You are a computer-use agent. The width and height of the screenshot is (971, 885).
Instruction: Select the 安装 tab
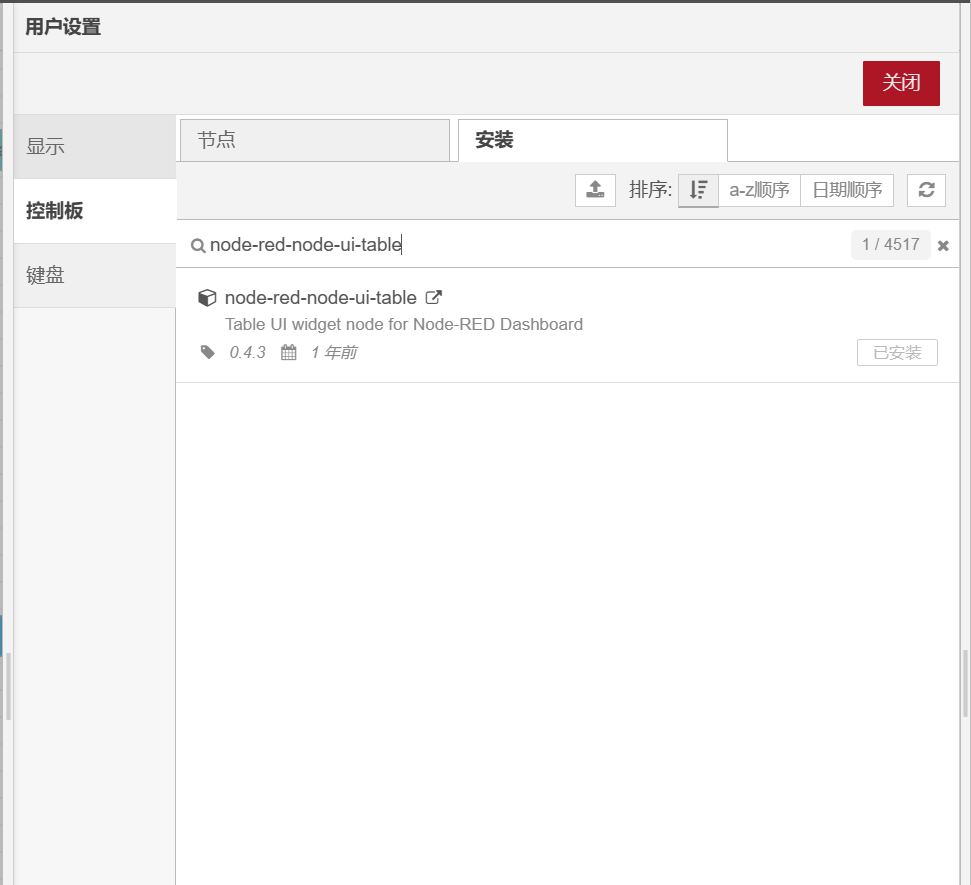(592, 140)
